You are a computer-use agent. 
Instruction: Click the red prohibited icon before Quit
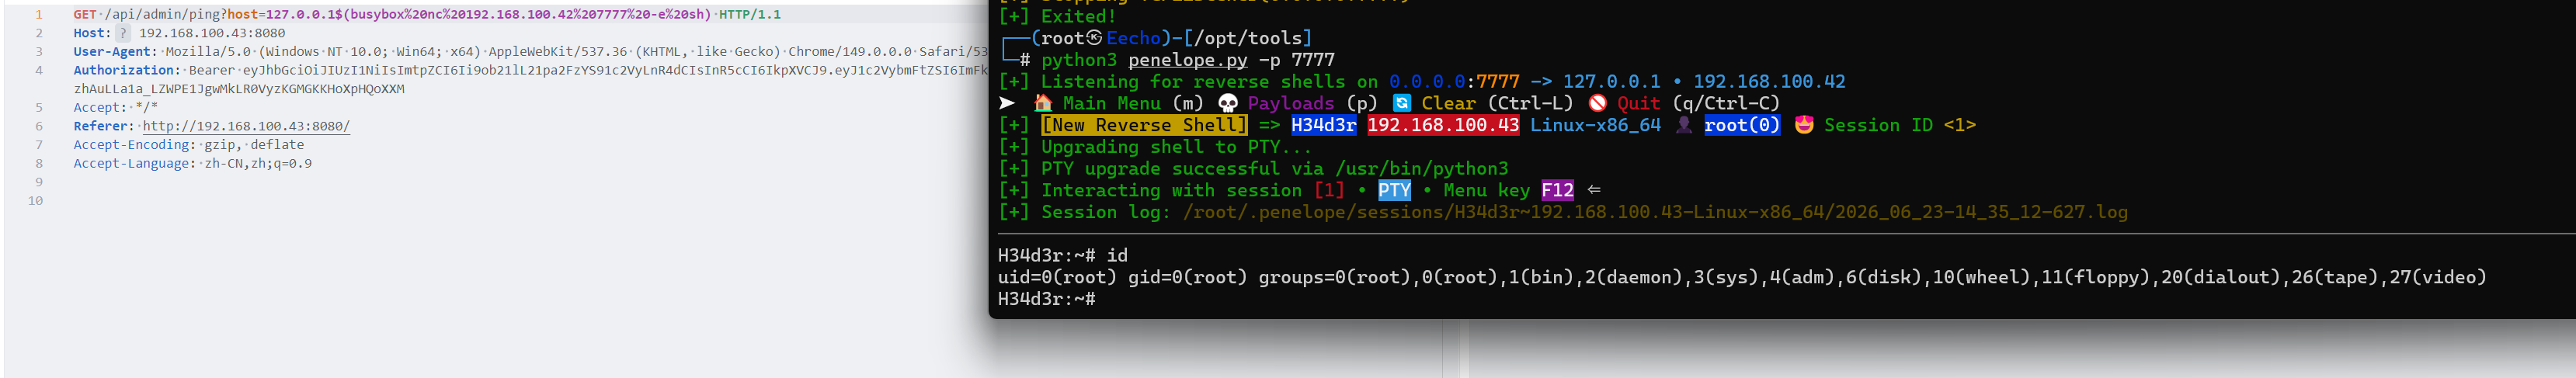pyautogui.click(x=1598, y=103)
